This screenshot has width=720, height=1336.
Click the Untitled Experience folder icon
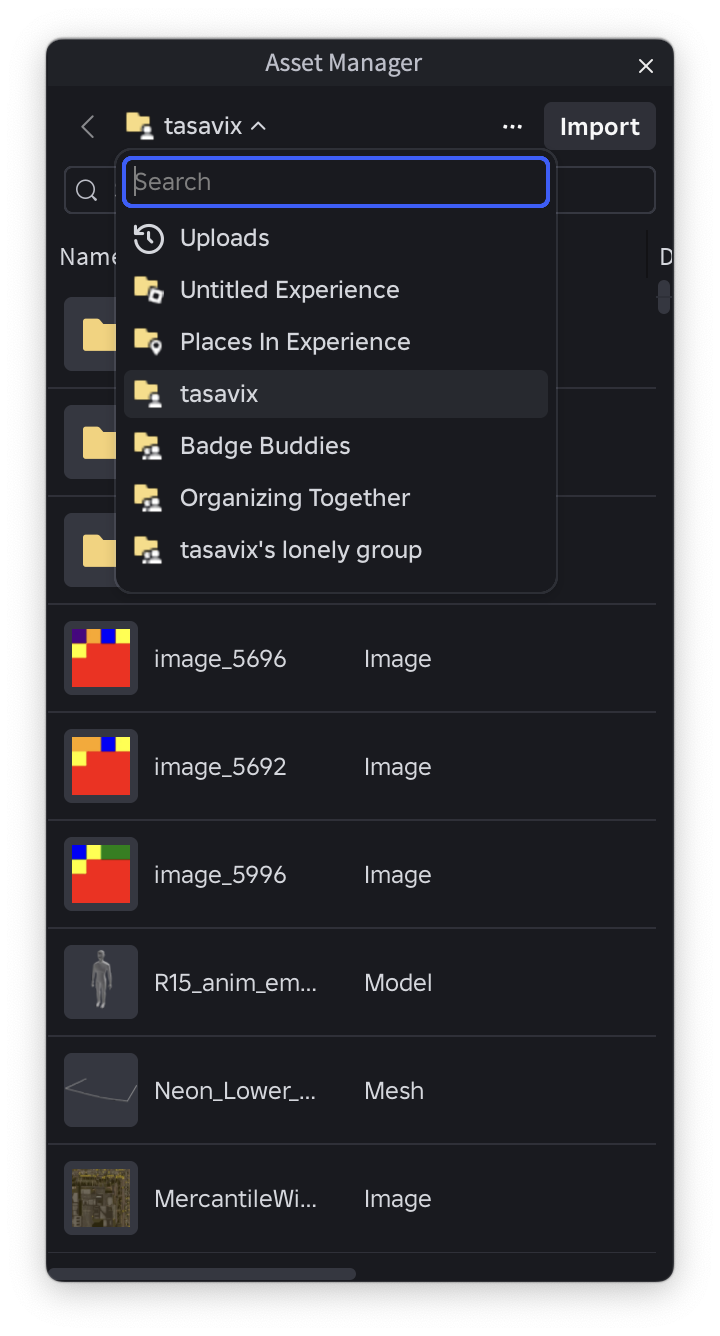pyautogui.click(x=148, y=290)
